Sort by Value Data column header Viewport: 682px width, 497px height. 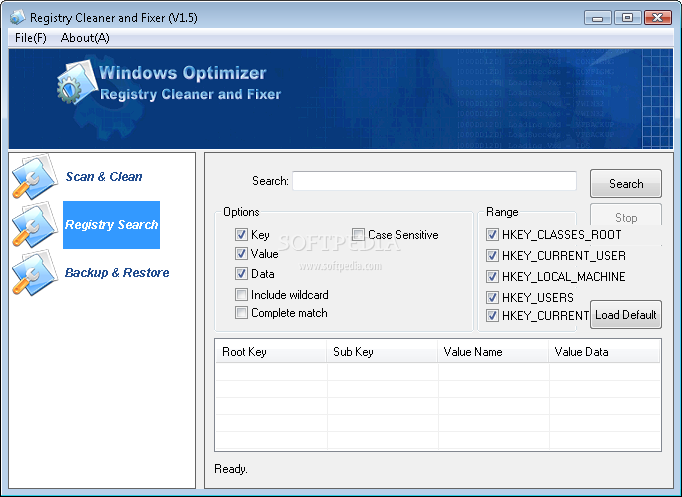click(604, 351)
